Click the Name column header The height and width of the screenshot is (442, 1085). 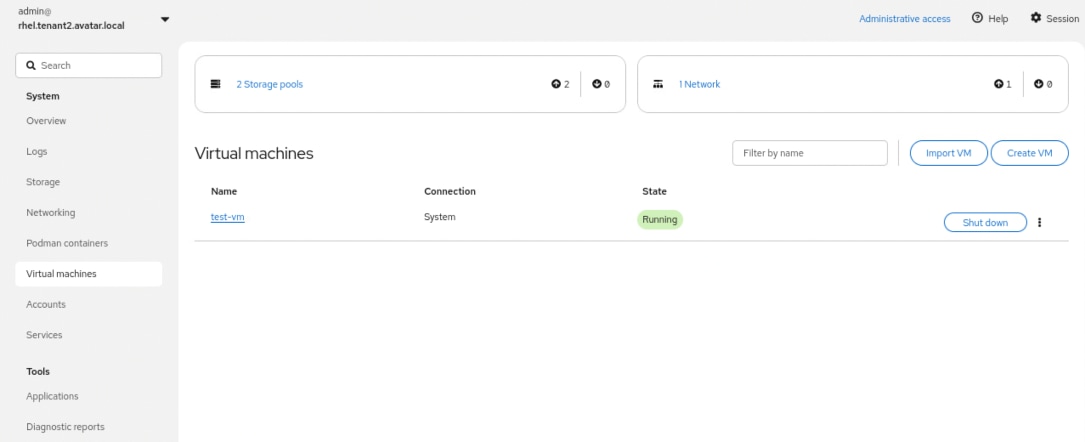(224, 192)
